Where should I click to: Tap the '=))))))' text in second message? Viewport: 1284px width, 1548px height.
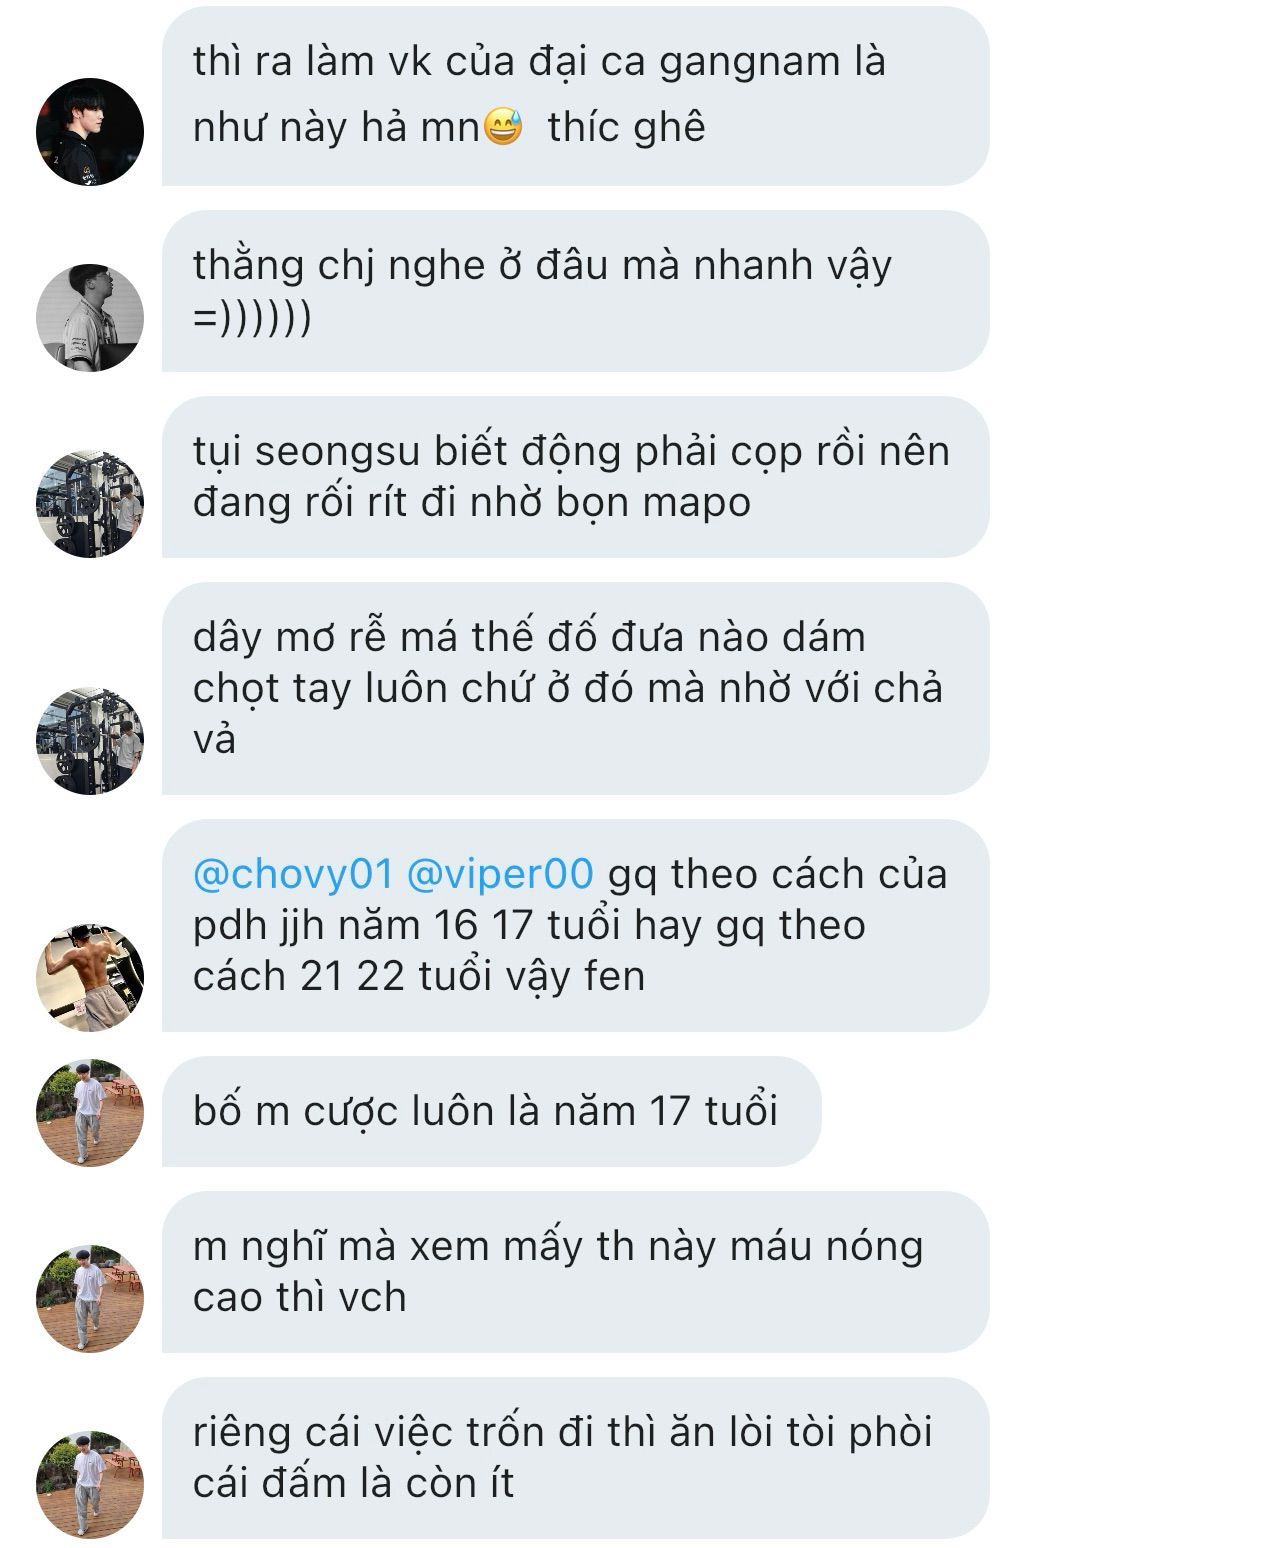point(252,320)
